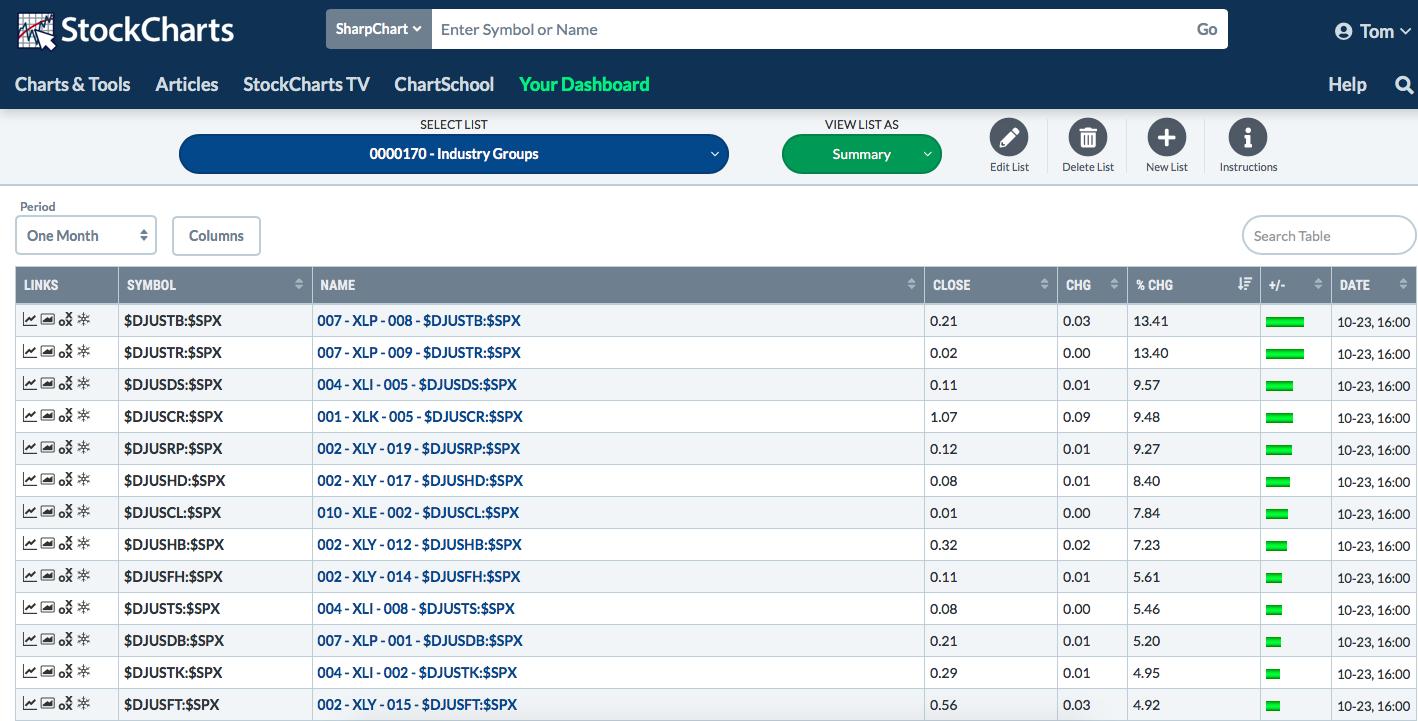This screenshot has height=721, width=1418.
Task: Open link 004 - XLI - 005 - $DJUSDS:$SPX
Action: pyautogui.click(x=417, y=385)
